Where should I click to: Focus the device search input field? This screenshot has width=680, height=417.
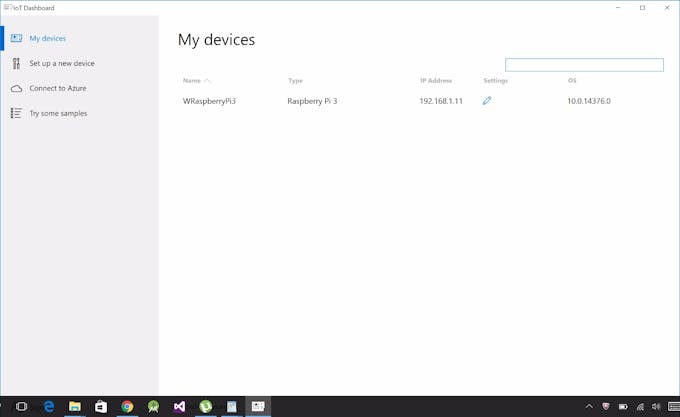click(584, 65)
